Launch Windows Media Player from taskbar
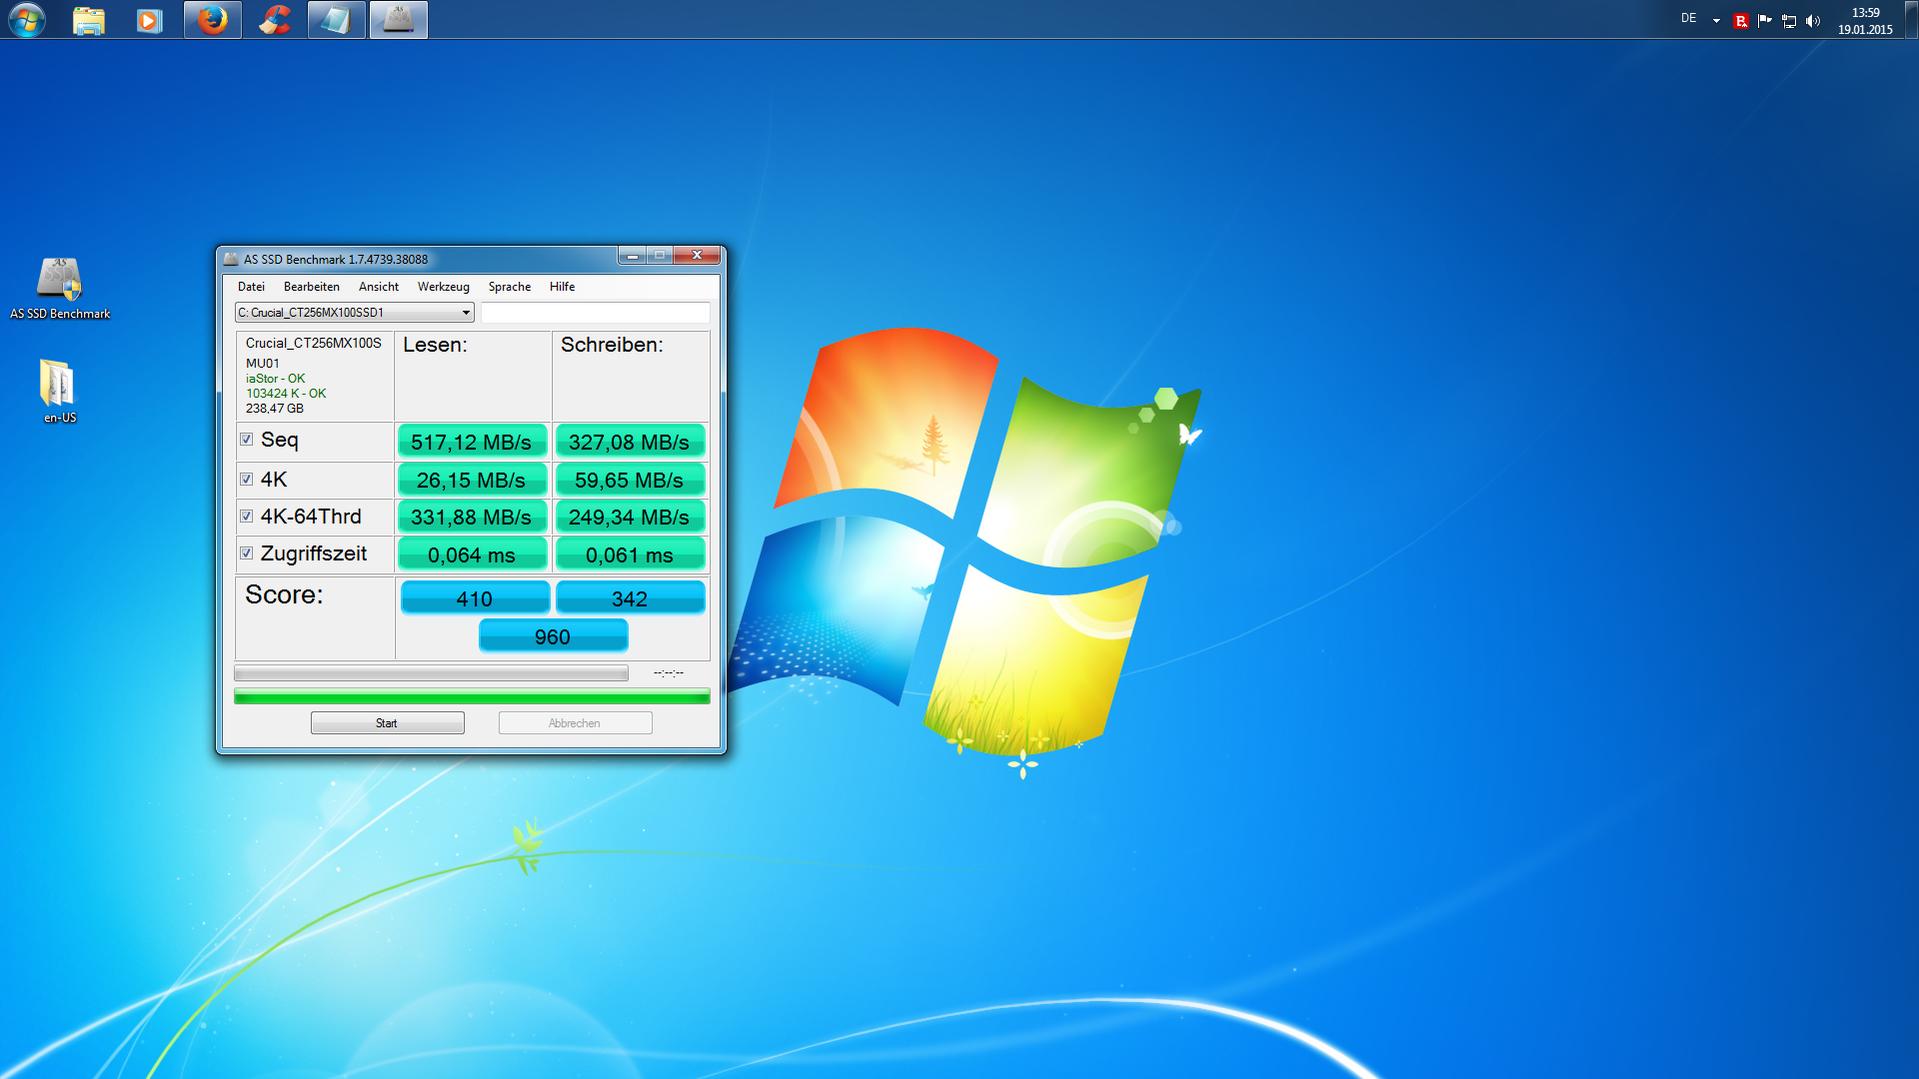Screen dimensions: 1919x1079 point(150,20)
